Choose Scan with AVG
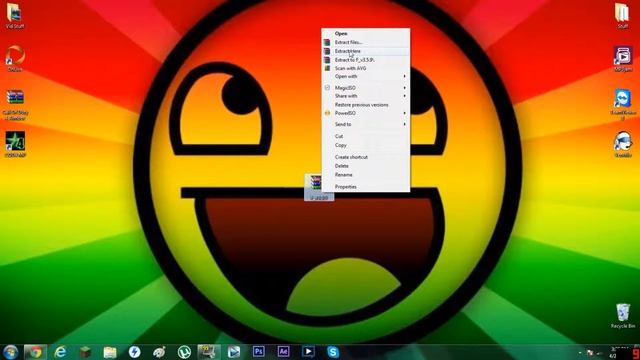Image resolution: width=640 pixels, height=360 pixels. (x=365, y=68)
